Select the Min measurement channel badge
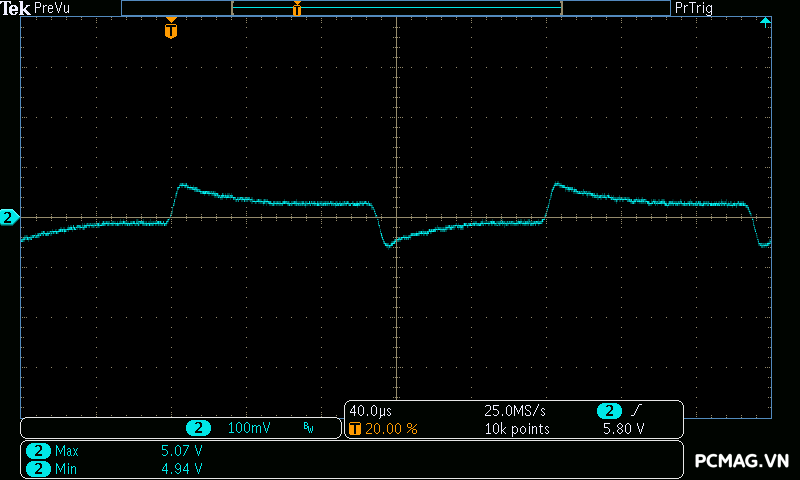Viewport: 800px width, 480px height. pyautogui.click(x=38, y=468)
